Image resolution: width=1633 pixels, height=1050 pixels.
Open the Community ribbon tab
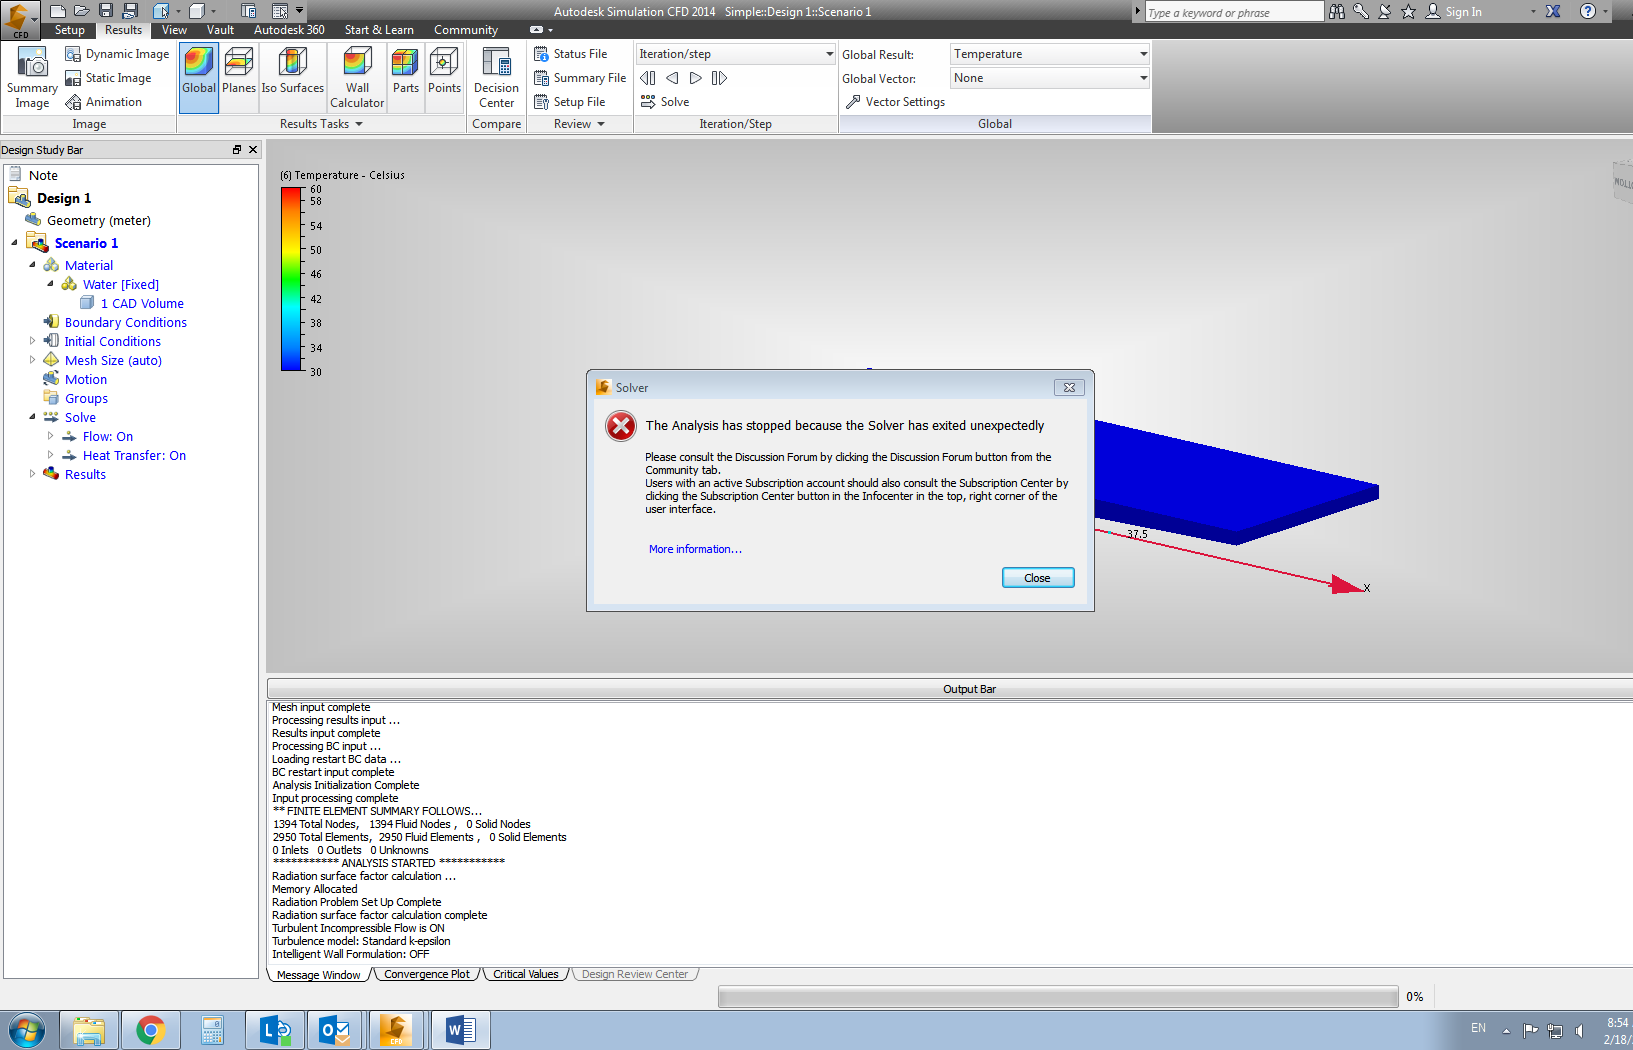pyautogui.click(x=466, y=30)
